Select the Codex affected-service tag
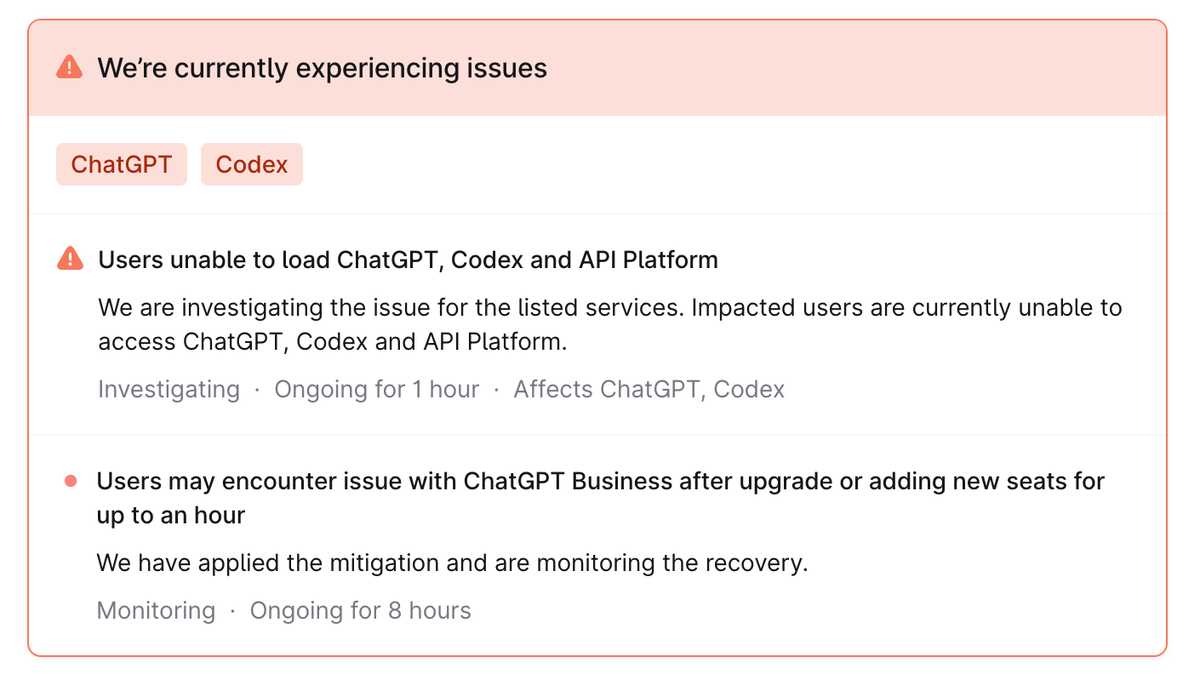Viewport: 1200px width, 674px height. (x=251, y=165)
